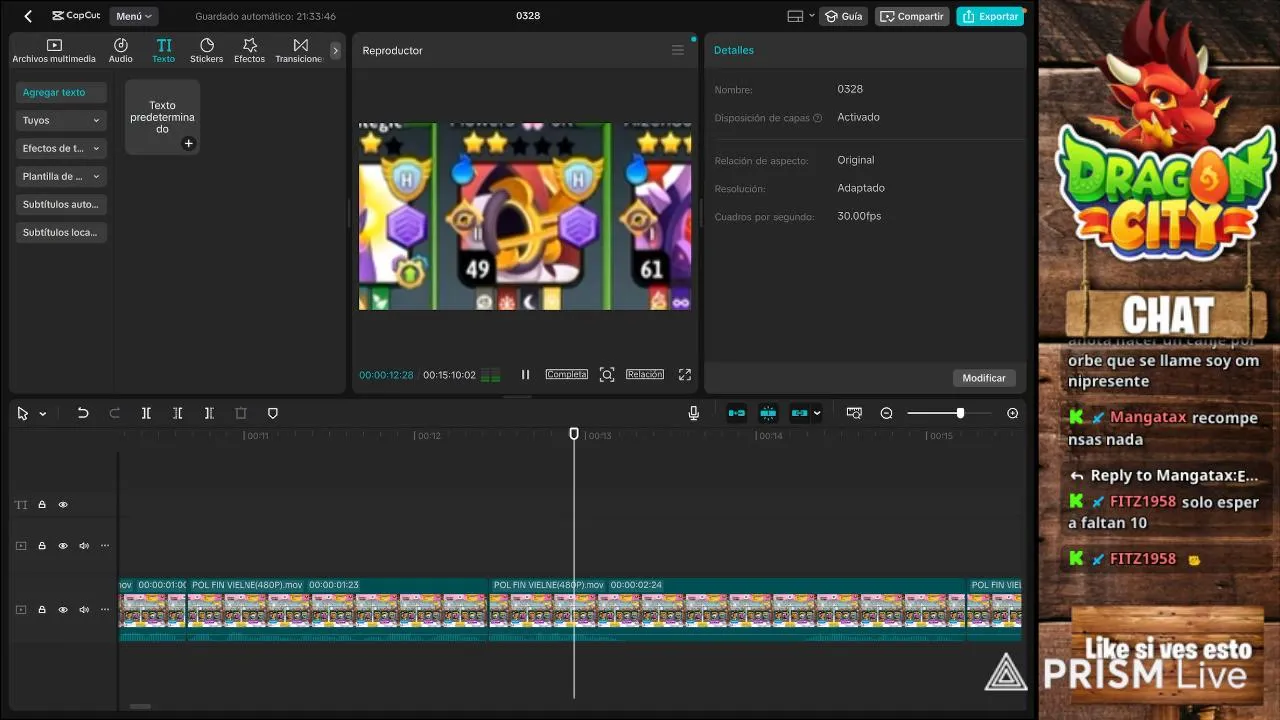Show more tabs with the right chevron
Screen dimensions: 1280x720
[335, 50]
